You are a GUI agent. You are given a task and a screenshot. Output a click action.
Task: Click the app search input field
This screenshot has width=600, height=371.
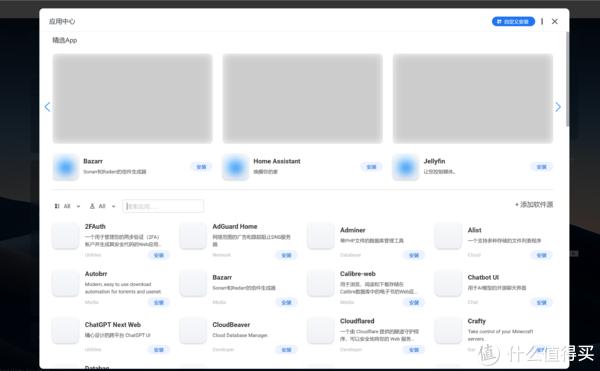(x=163, y=206)
